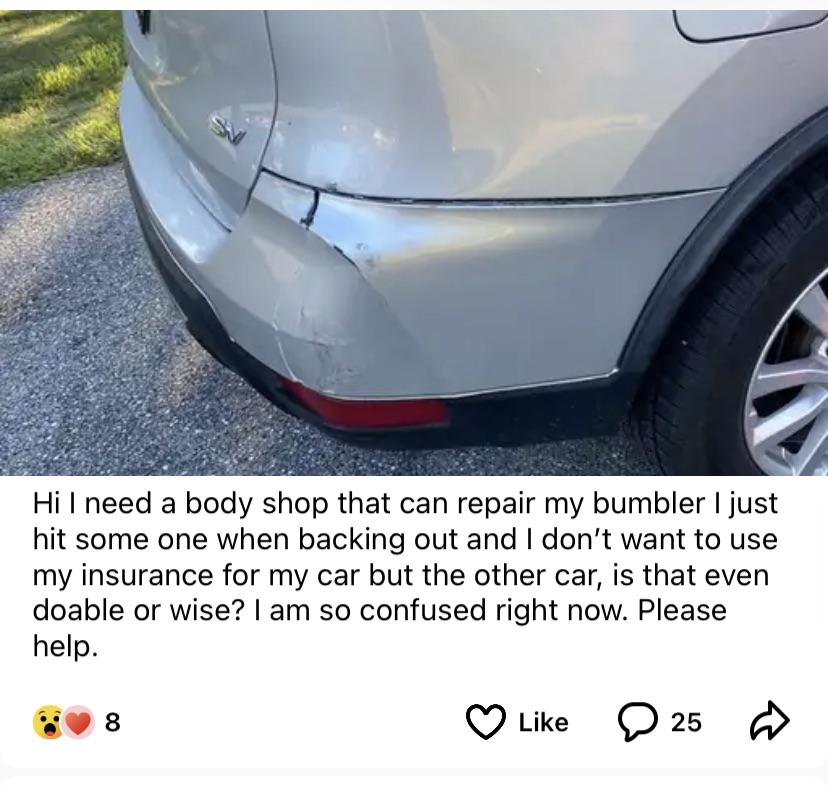Image resolution: width=828 pixels, height=790 pixels.
Task: Click the wow face reaction emoji
Action: (x=48, y=722)
